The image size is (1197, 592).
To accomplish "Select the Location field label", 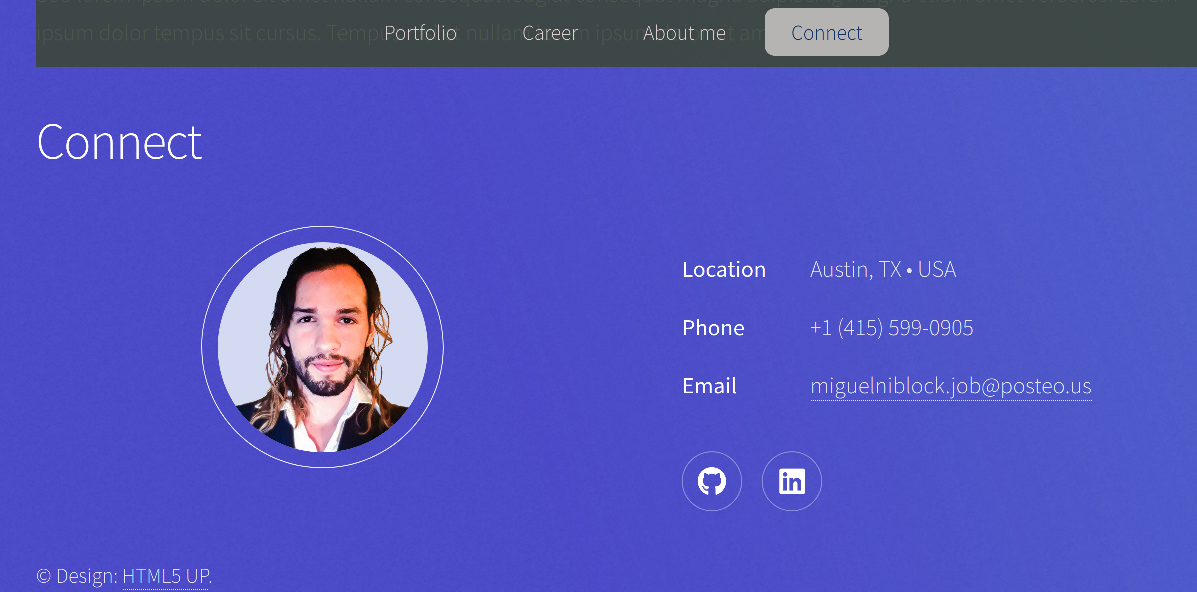I will point(724,270).
